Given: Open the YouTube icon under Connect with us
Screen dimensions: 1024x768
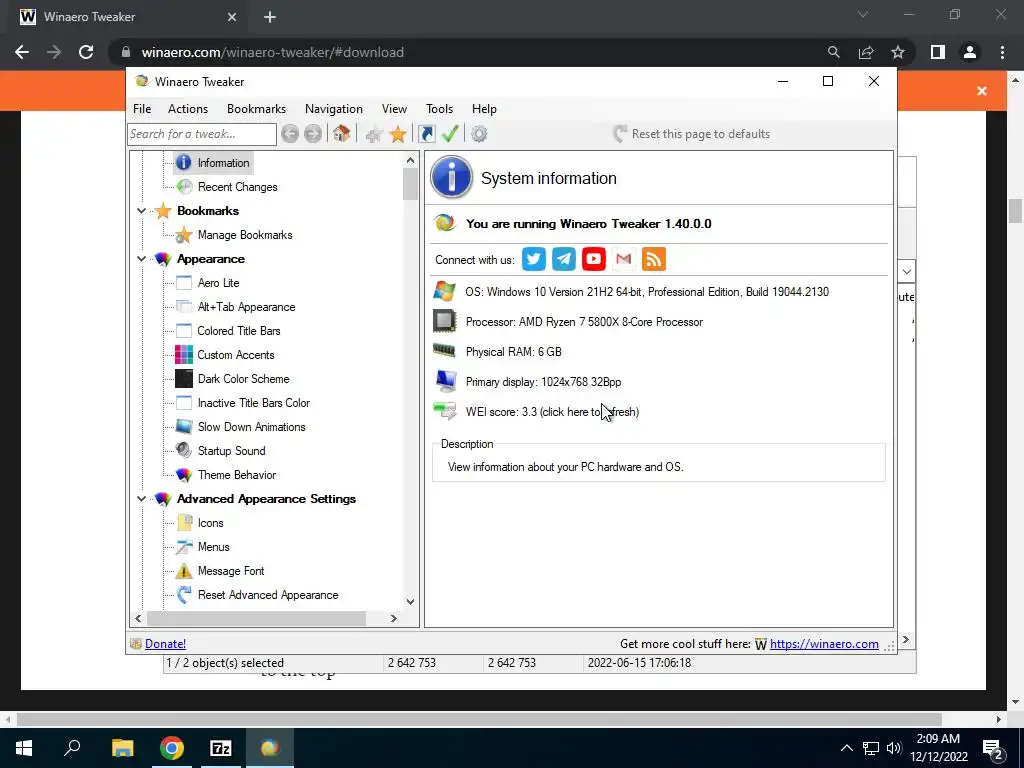Looking at the screenshot, I should [594, 259].
